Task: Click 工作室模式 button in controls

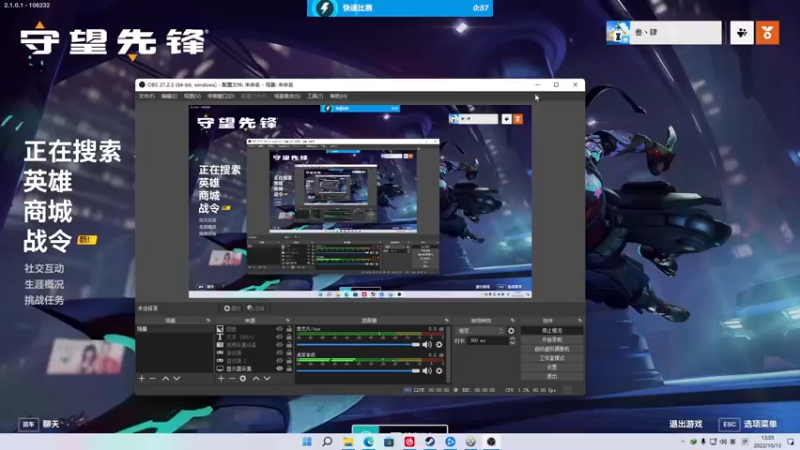Action: coord(552,358)
